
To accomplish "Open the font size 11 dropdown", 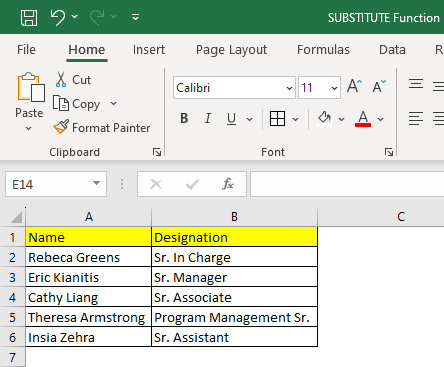I will [x=334, y=88].
